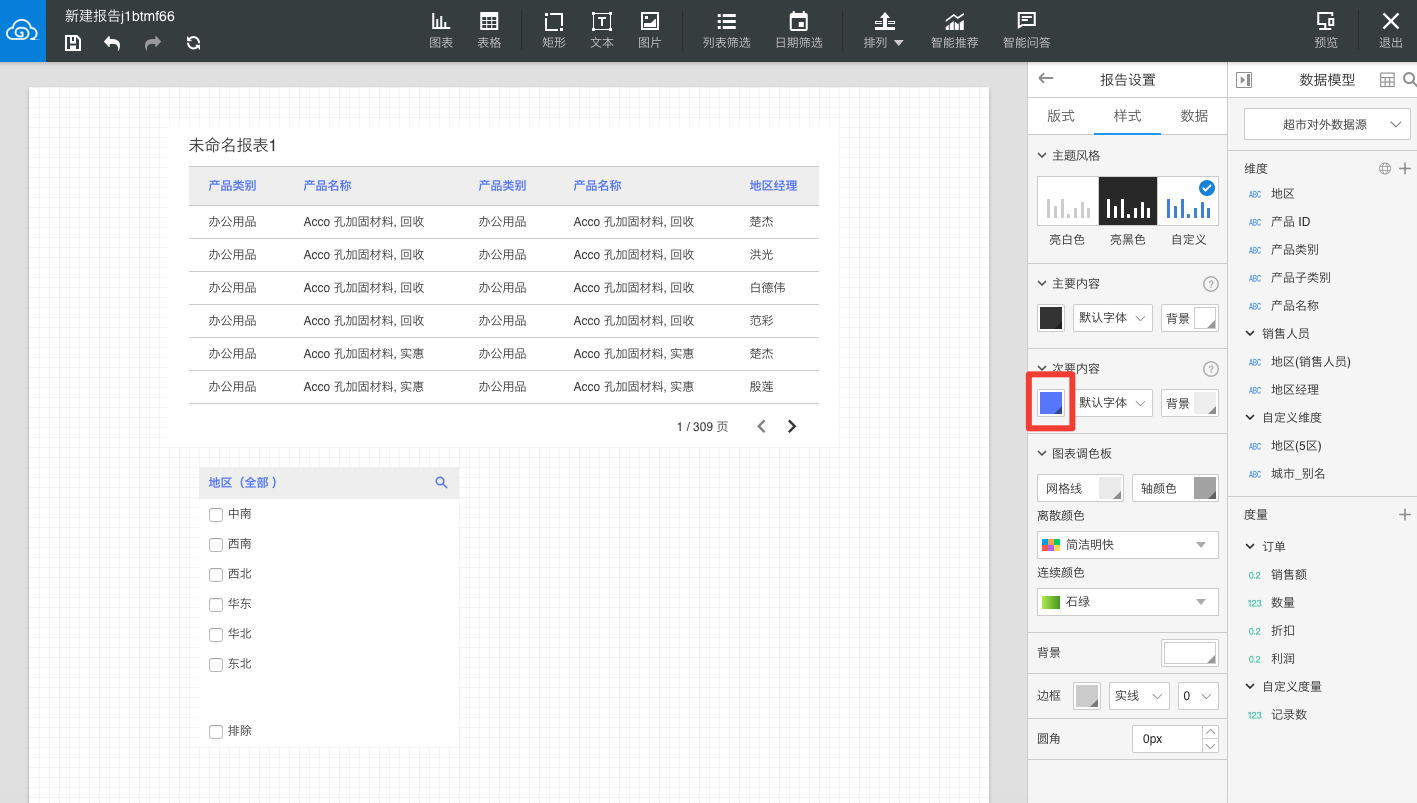
Task: Switch to the 版式 tab
Action: tap(1061, 116)
